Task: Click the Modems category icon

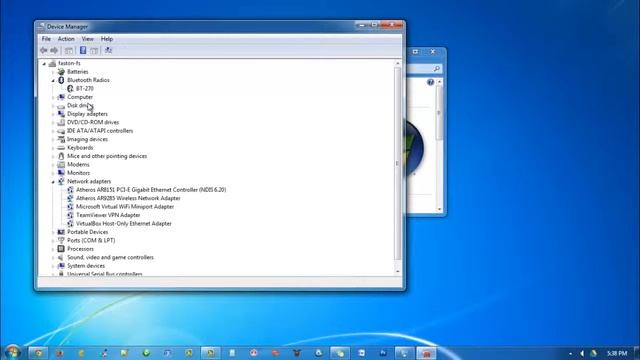Action: tap(61, 164)
